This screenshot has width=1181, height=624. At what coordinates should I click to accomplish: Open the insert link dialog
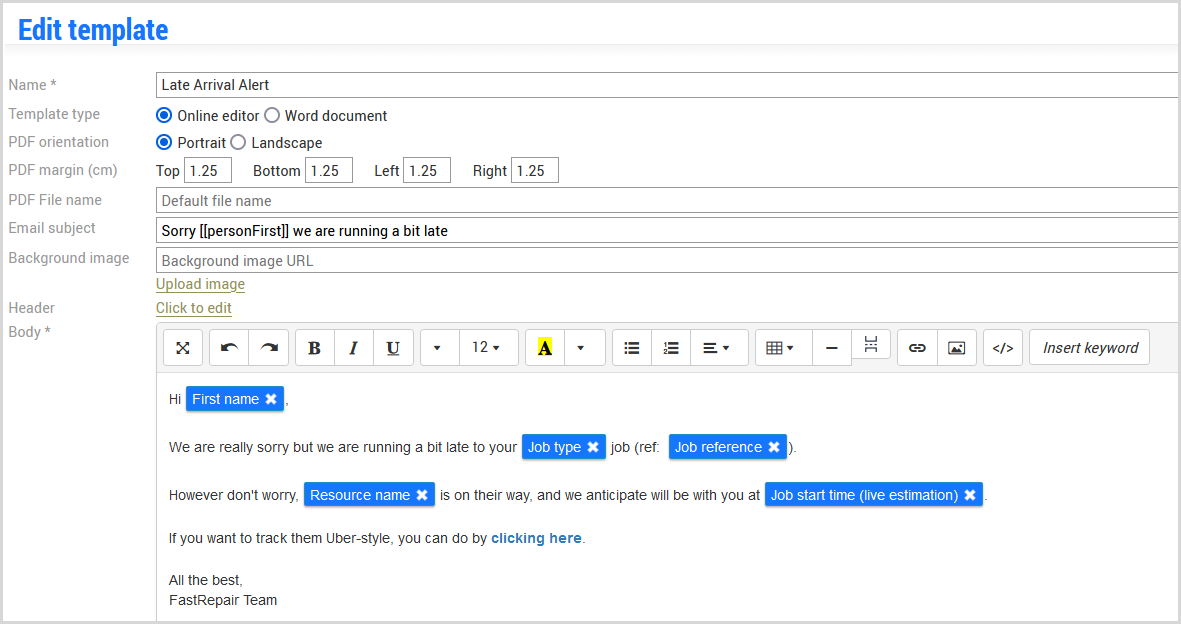tap(917, 348)
